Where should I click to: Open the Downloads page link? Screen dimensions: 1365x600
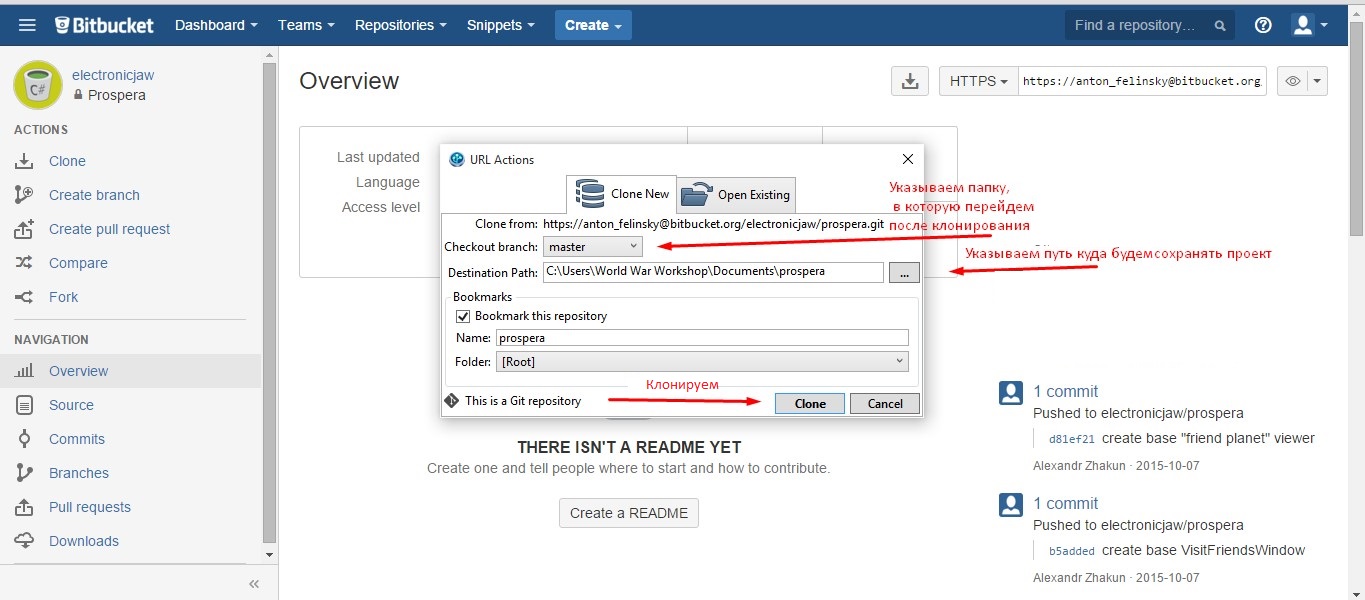[x=84, y=541]
